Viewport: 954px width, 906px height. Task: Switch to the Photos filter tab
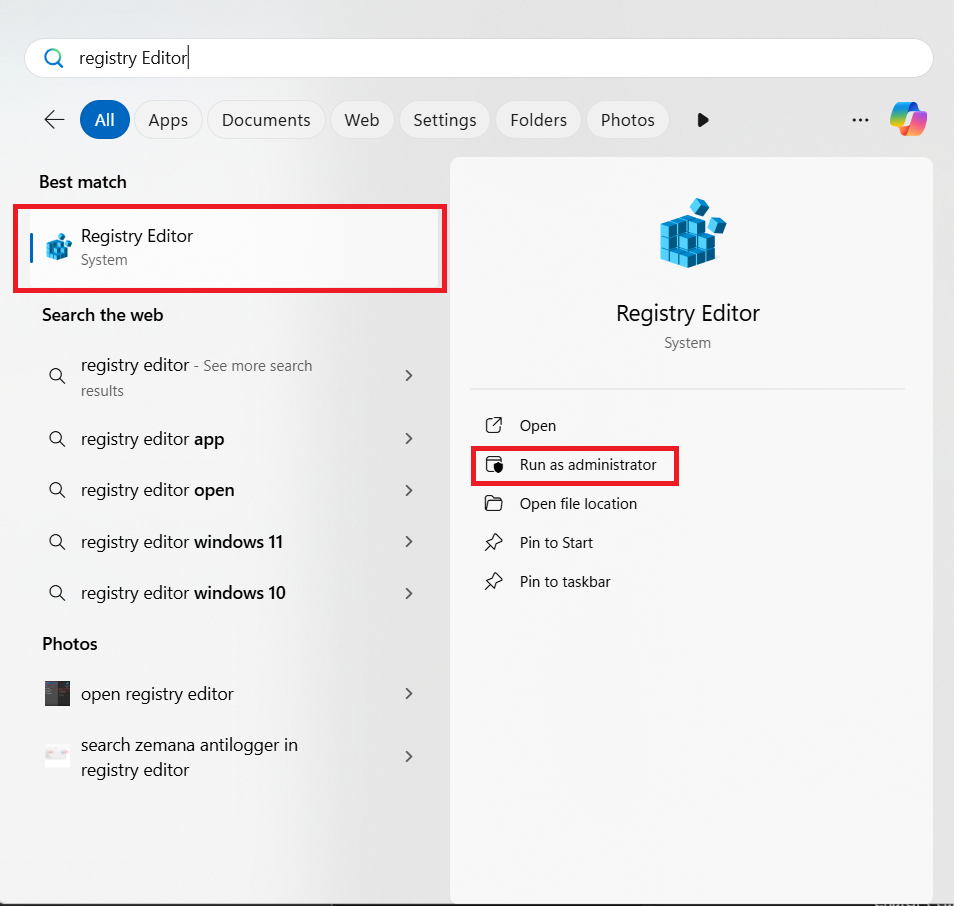point(627,119)
